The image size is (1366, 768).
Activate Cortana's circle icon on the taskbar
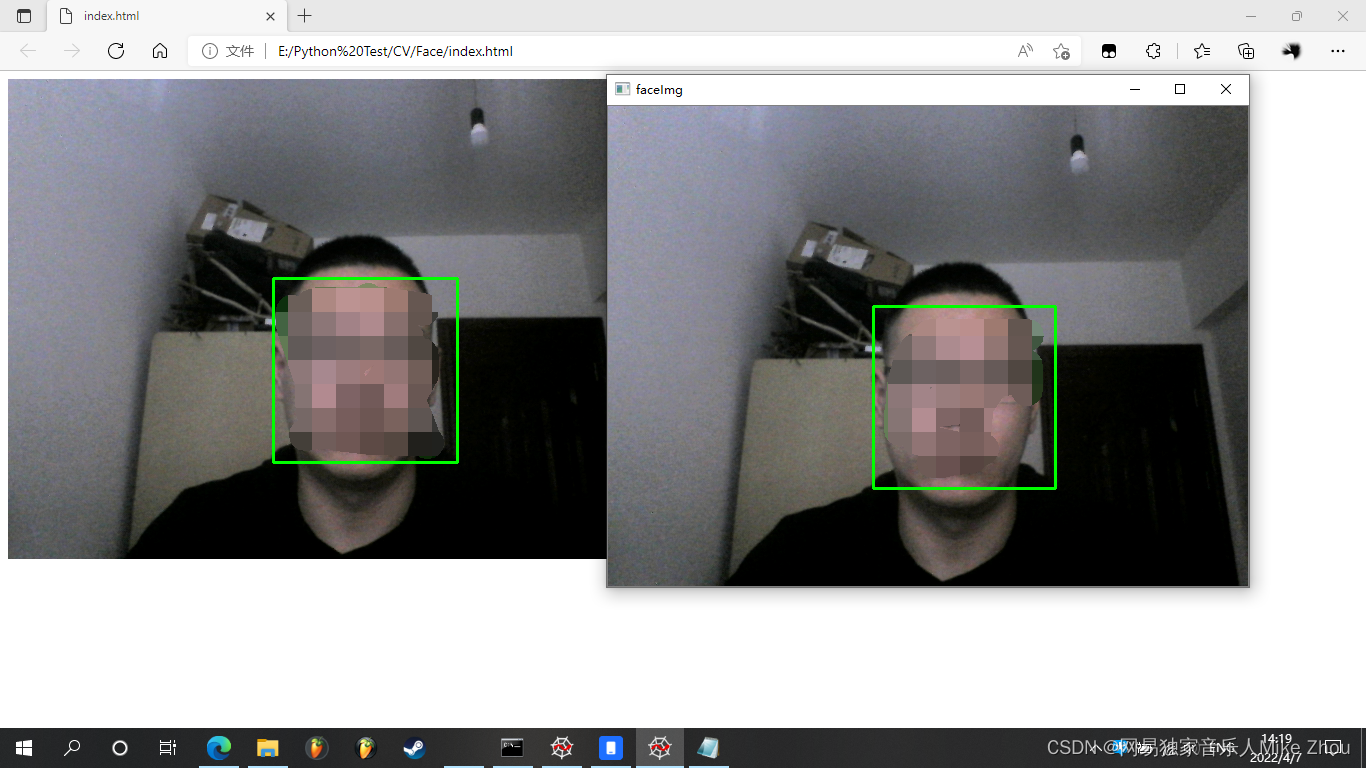point(119,748)
